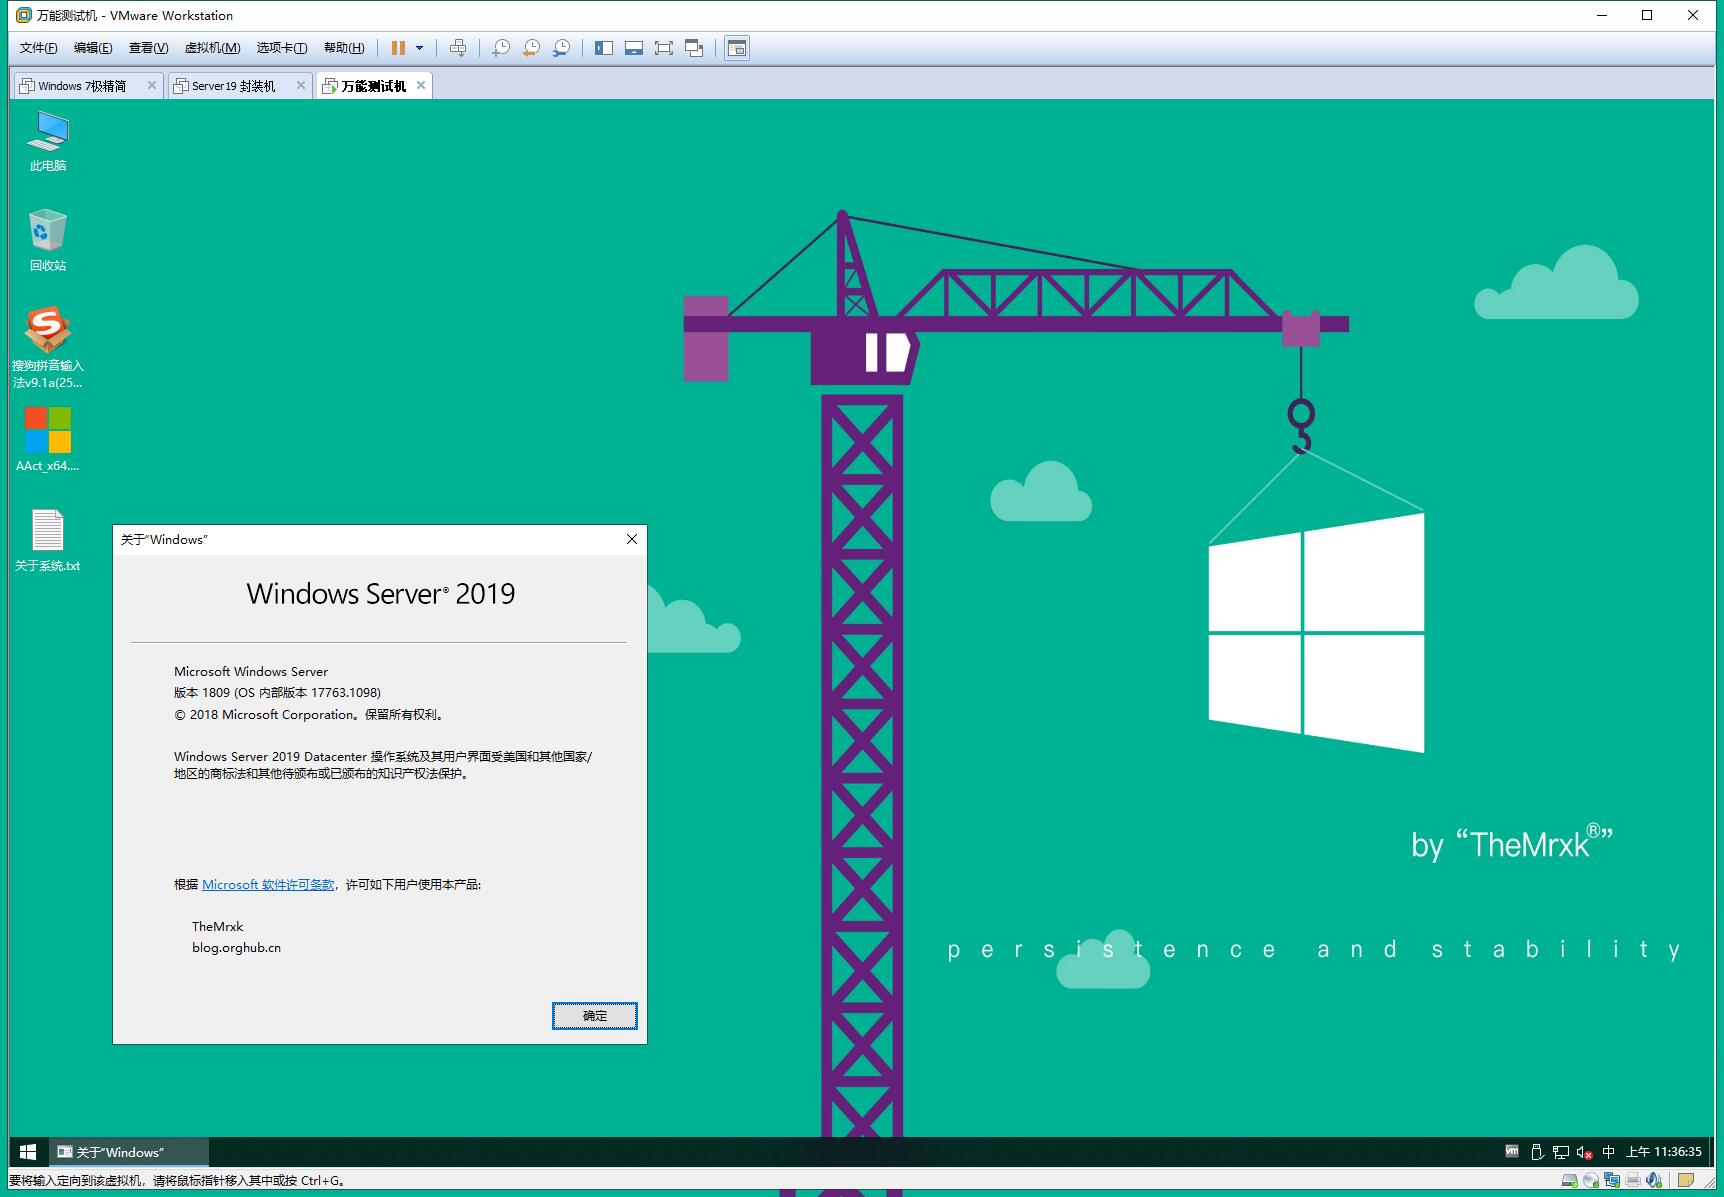Revert the VM to its previous snapshot

[531, 48]
